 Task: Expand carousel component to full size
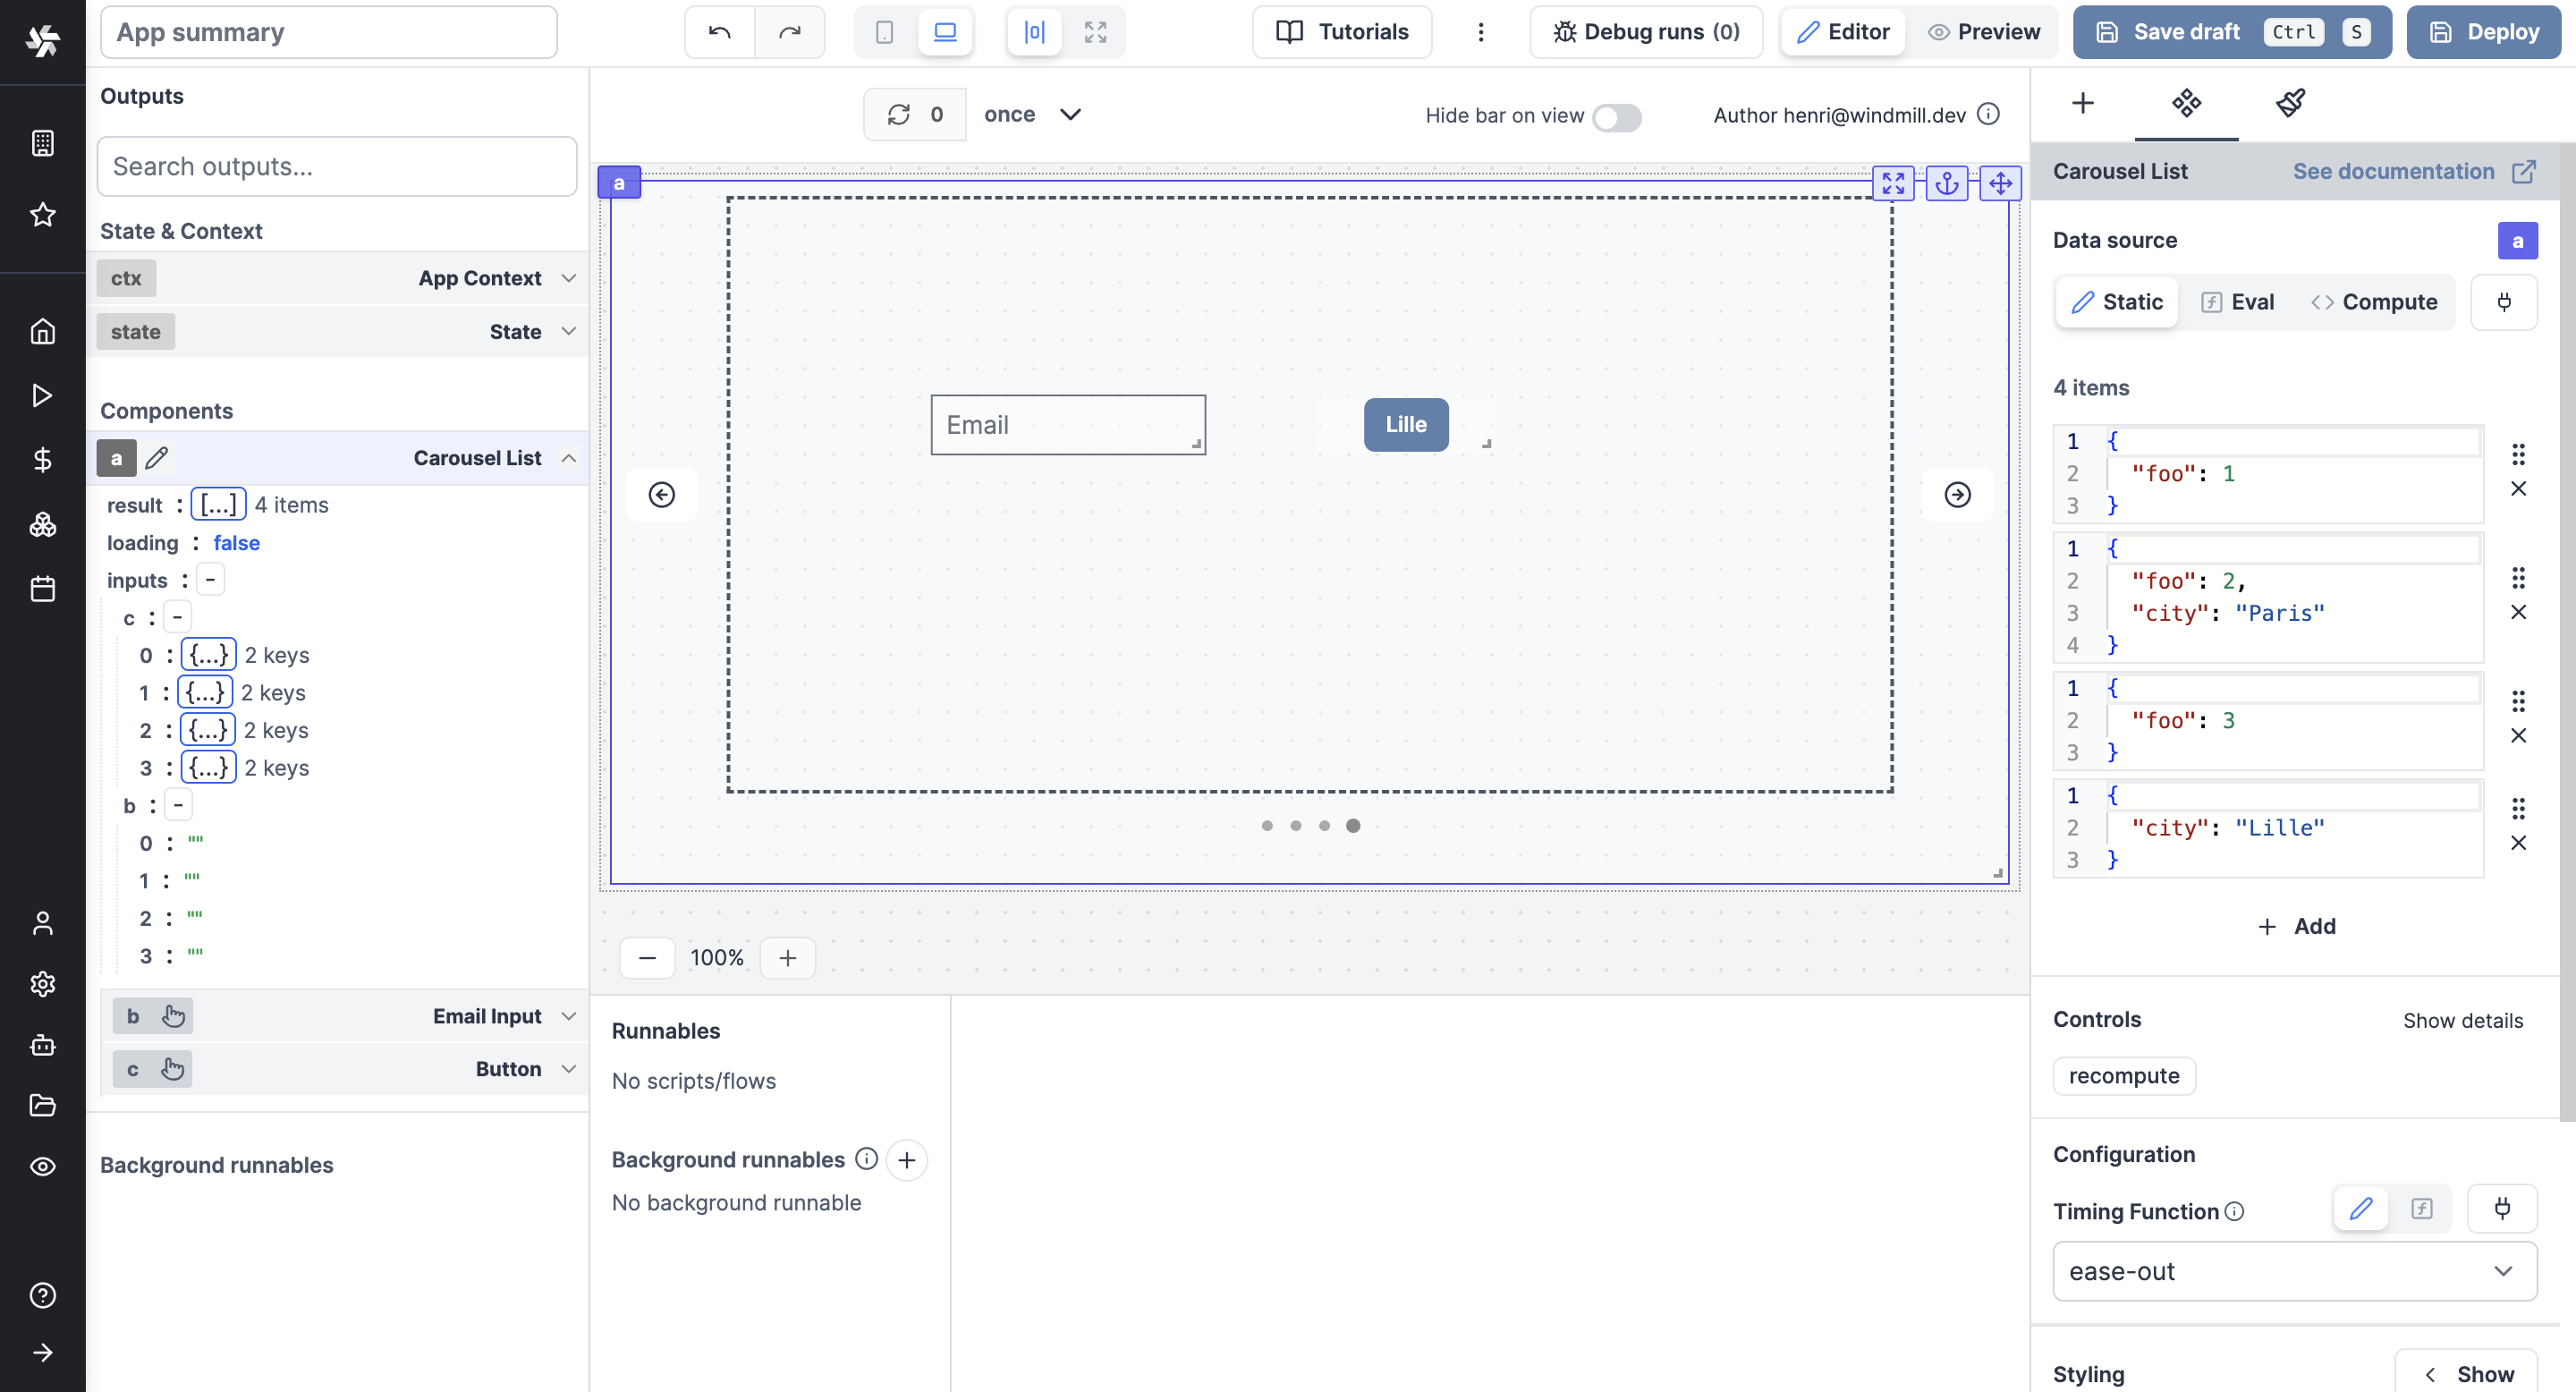[1893, 183]
